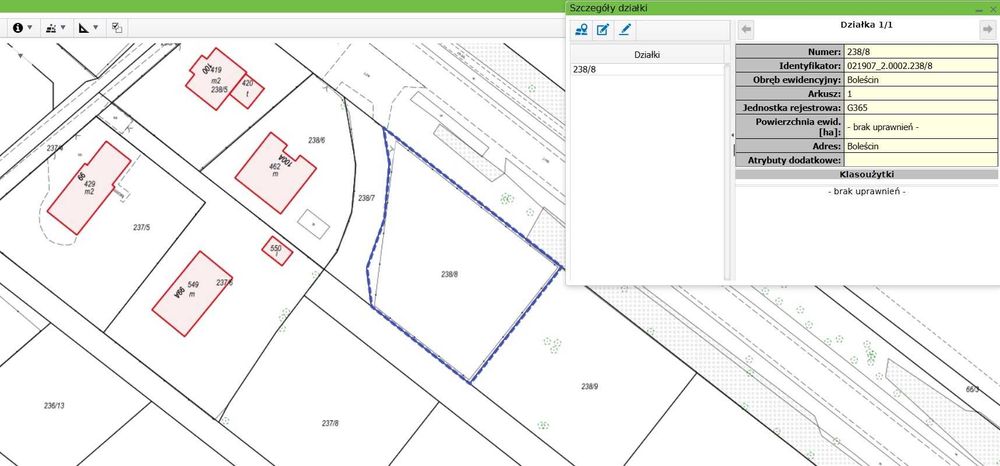1000x466 pixels.
Task: Click the Klasoużytki section header
Action: click(x=866, y=173)
